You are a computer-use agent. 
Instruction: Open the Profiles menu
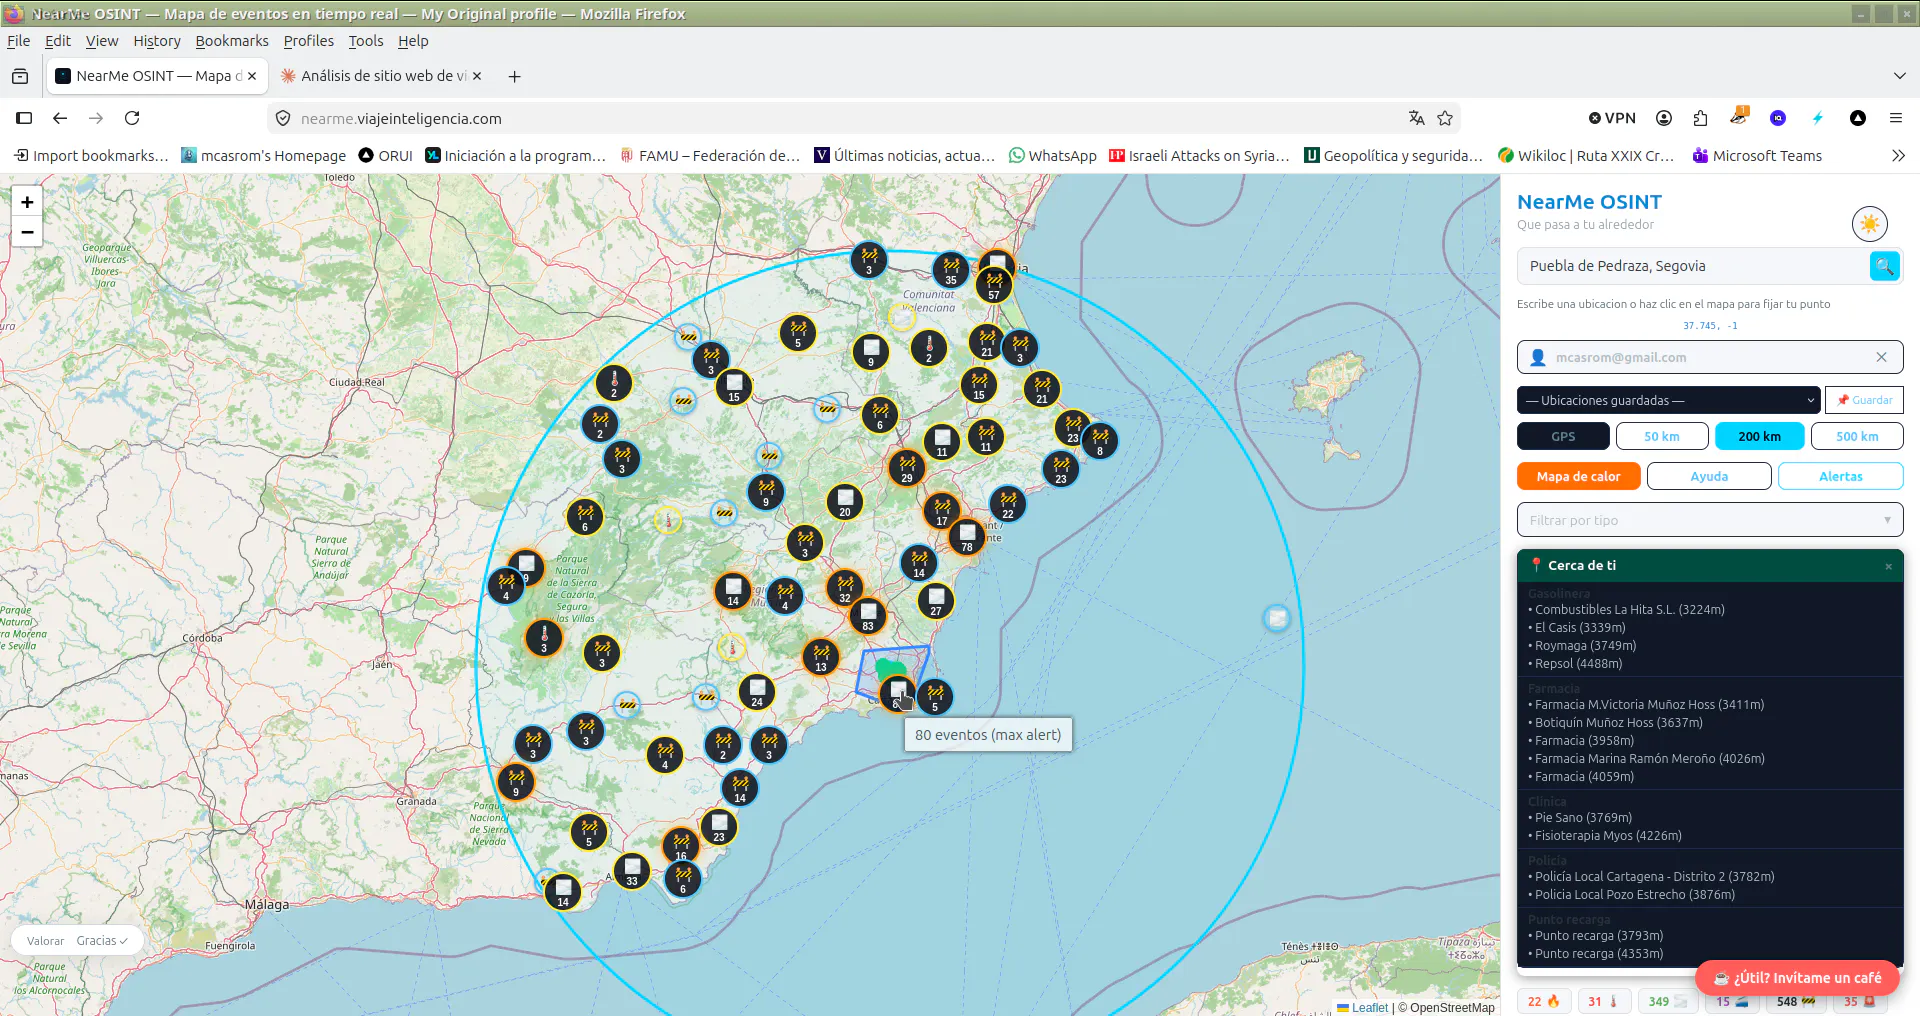click(308, 41)
